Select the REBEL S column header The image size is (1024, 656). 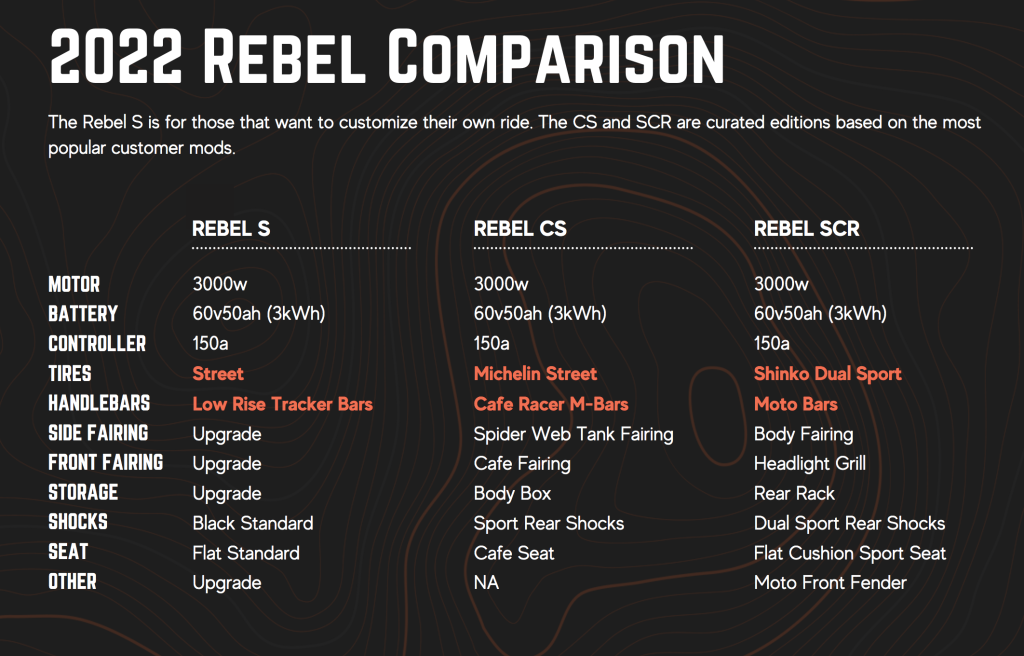231,229
